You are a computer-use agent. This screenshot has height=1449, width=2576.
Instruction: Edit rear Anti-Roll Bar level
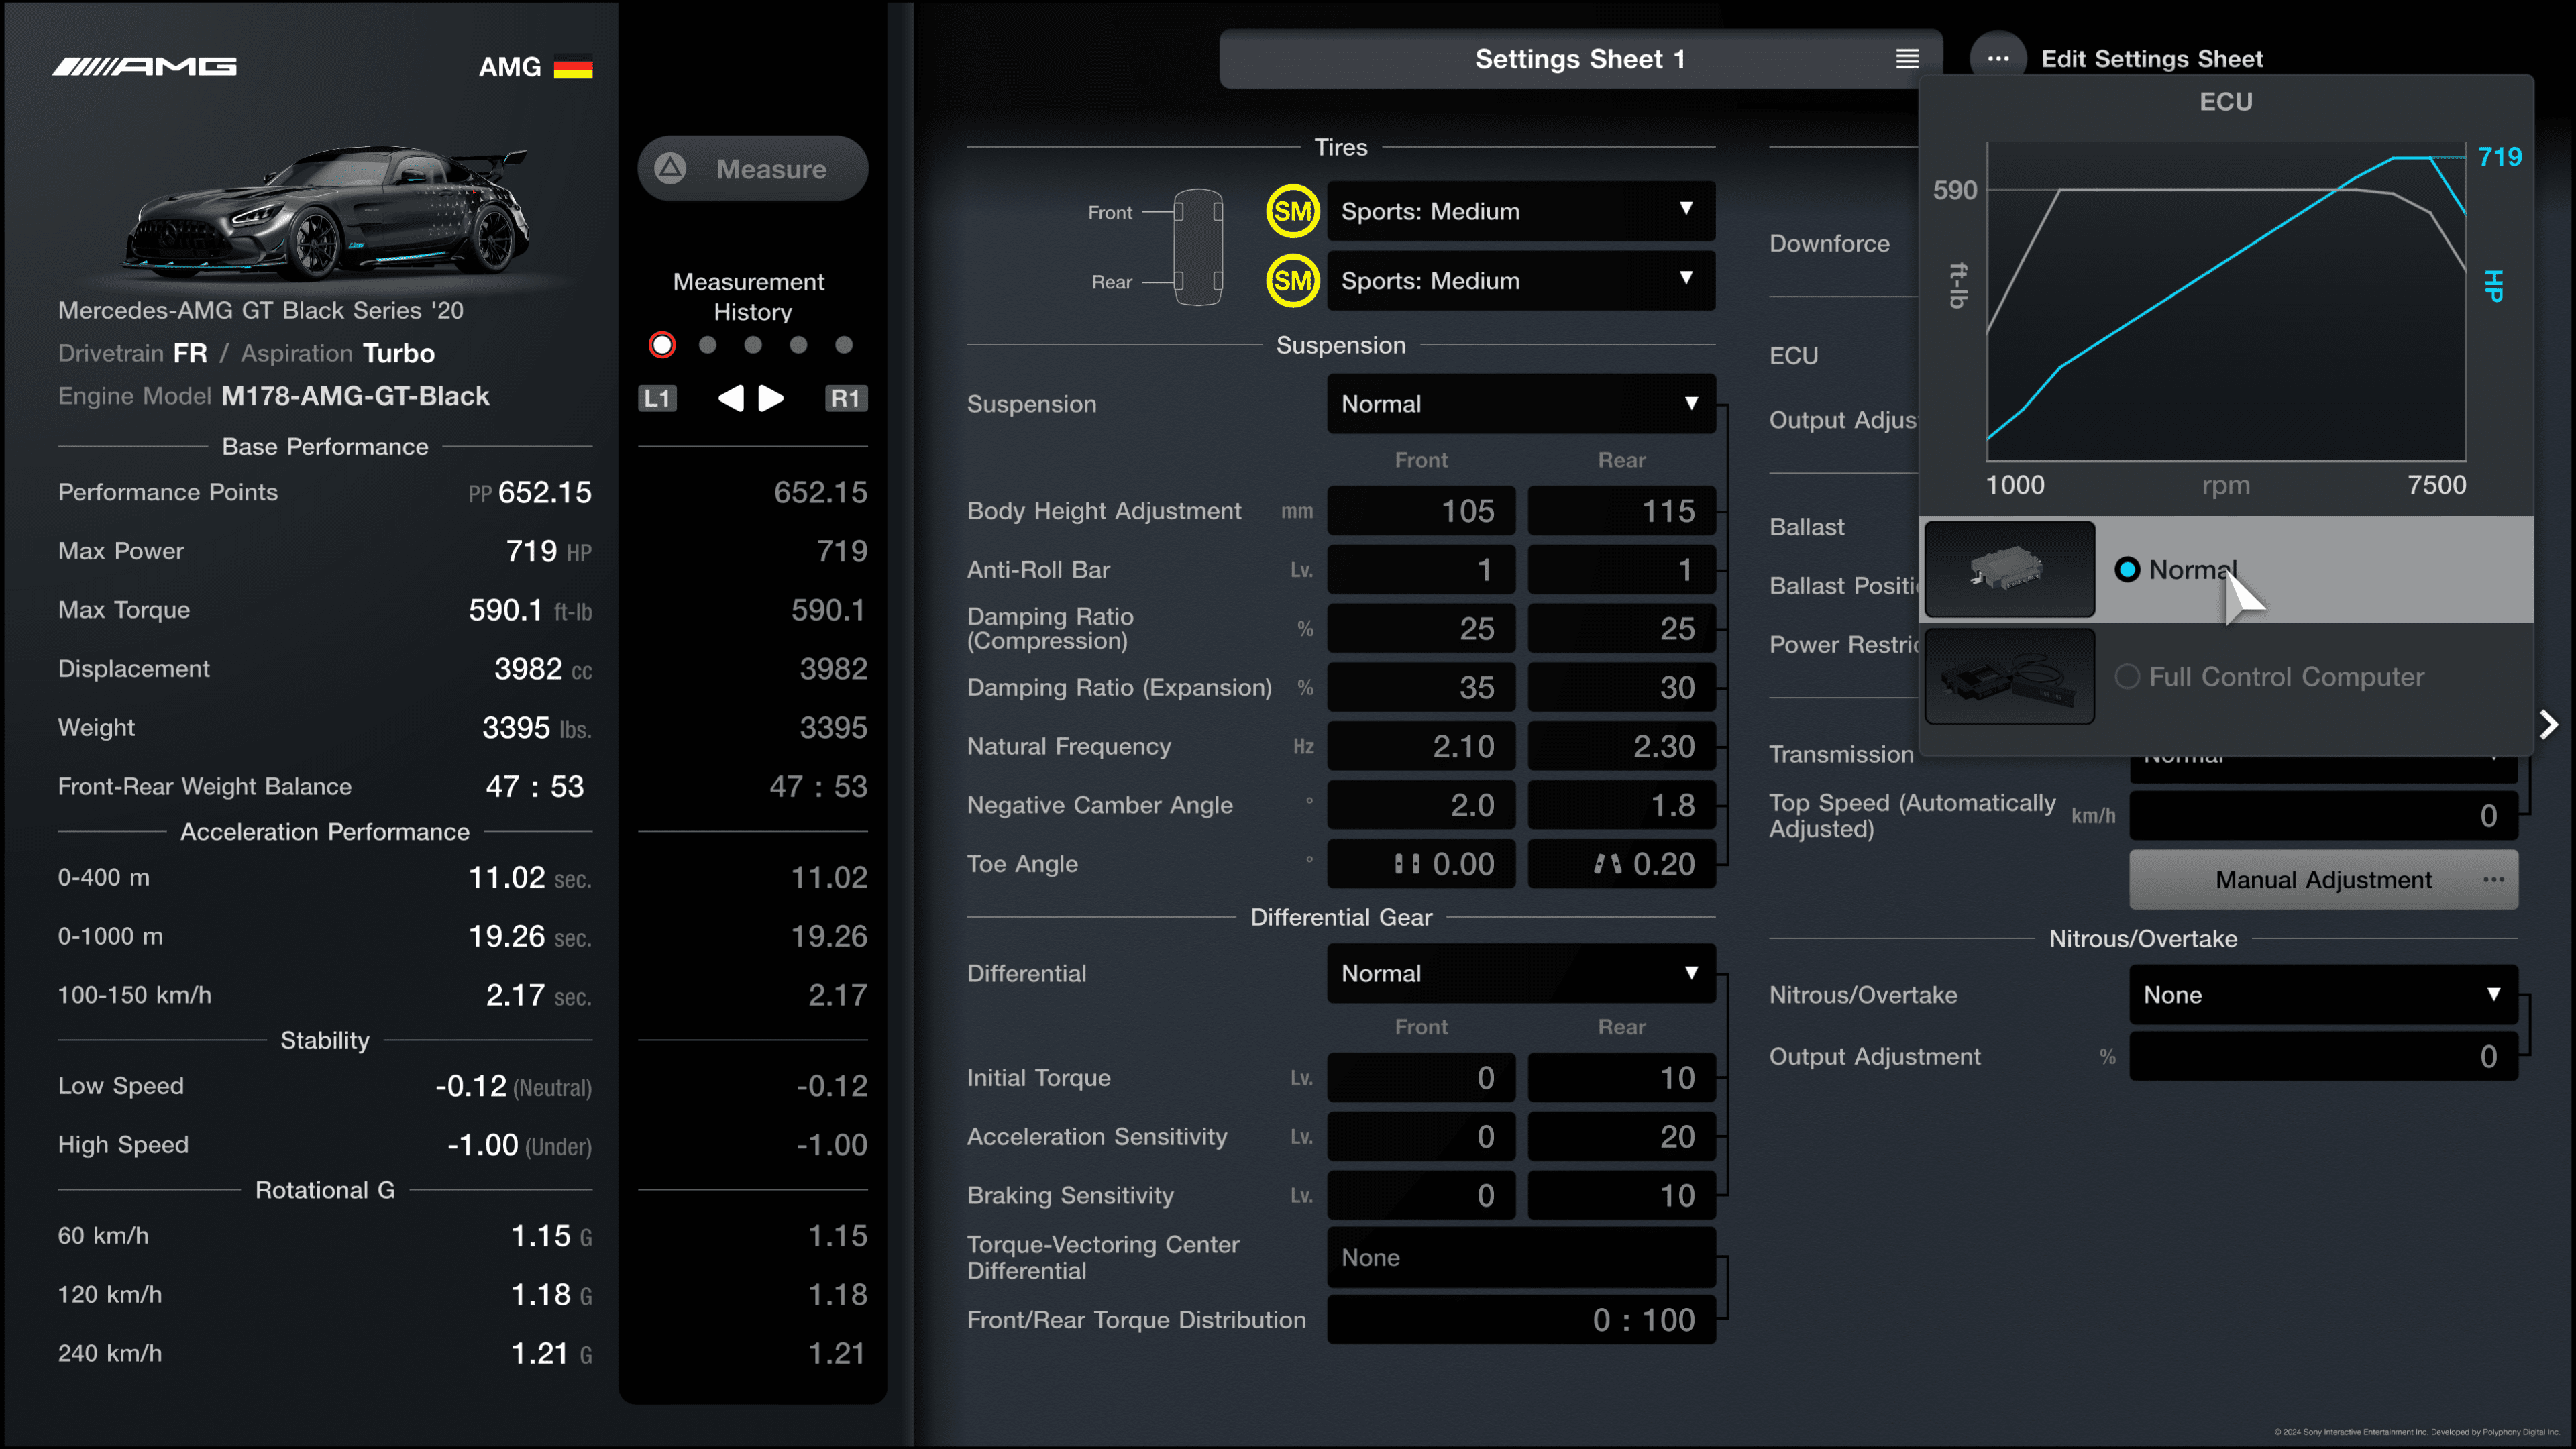pos(1621,570)
